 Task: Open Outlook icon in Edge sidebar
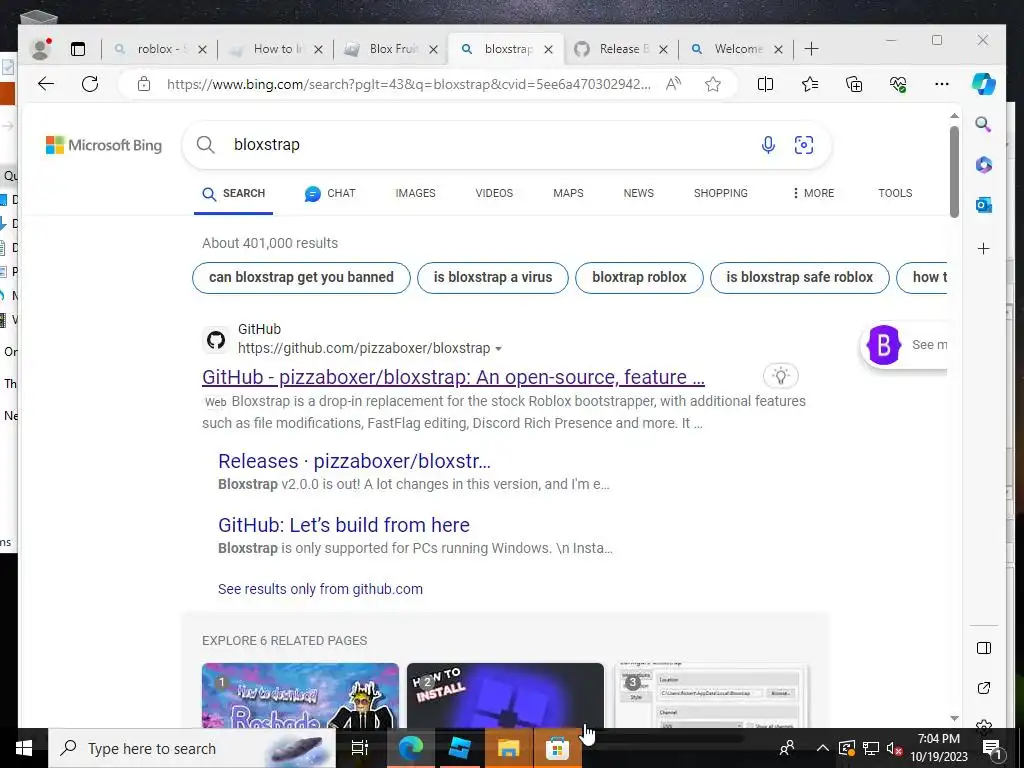(x=984, y=206)
